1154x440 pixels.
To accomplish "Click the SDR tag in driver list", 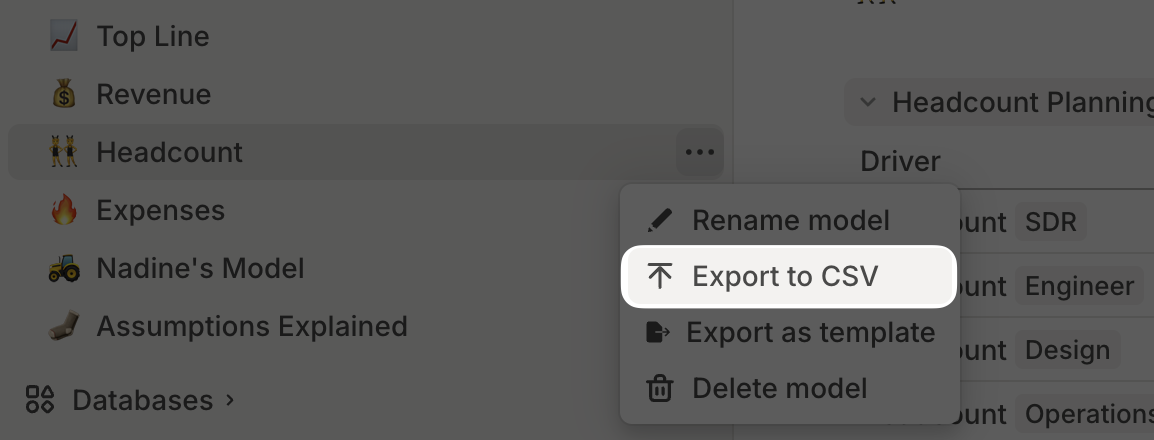I will (1050, 221).
